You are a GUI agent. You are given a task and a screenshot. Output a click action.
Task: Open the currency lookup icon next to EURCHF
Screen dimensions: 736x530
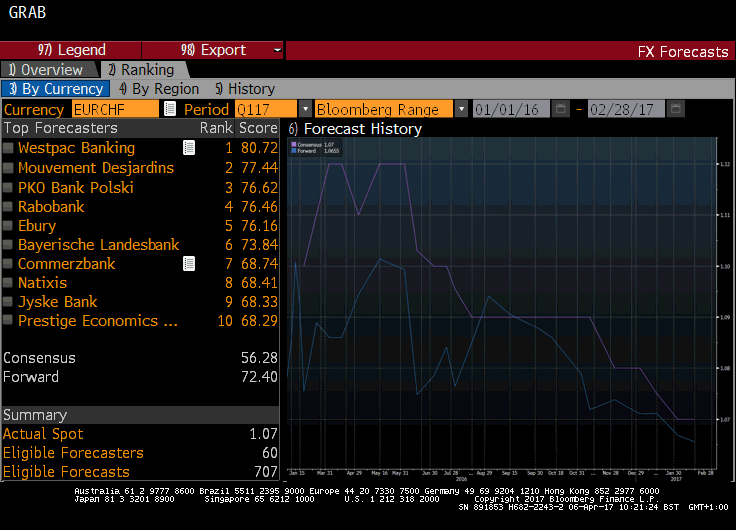click(170, 109)
